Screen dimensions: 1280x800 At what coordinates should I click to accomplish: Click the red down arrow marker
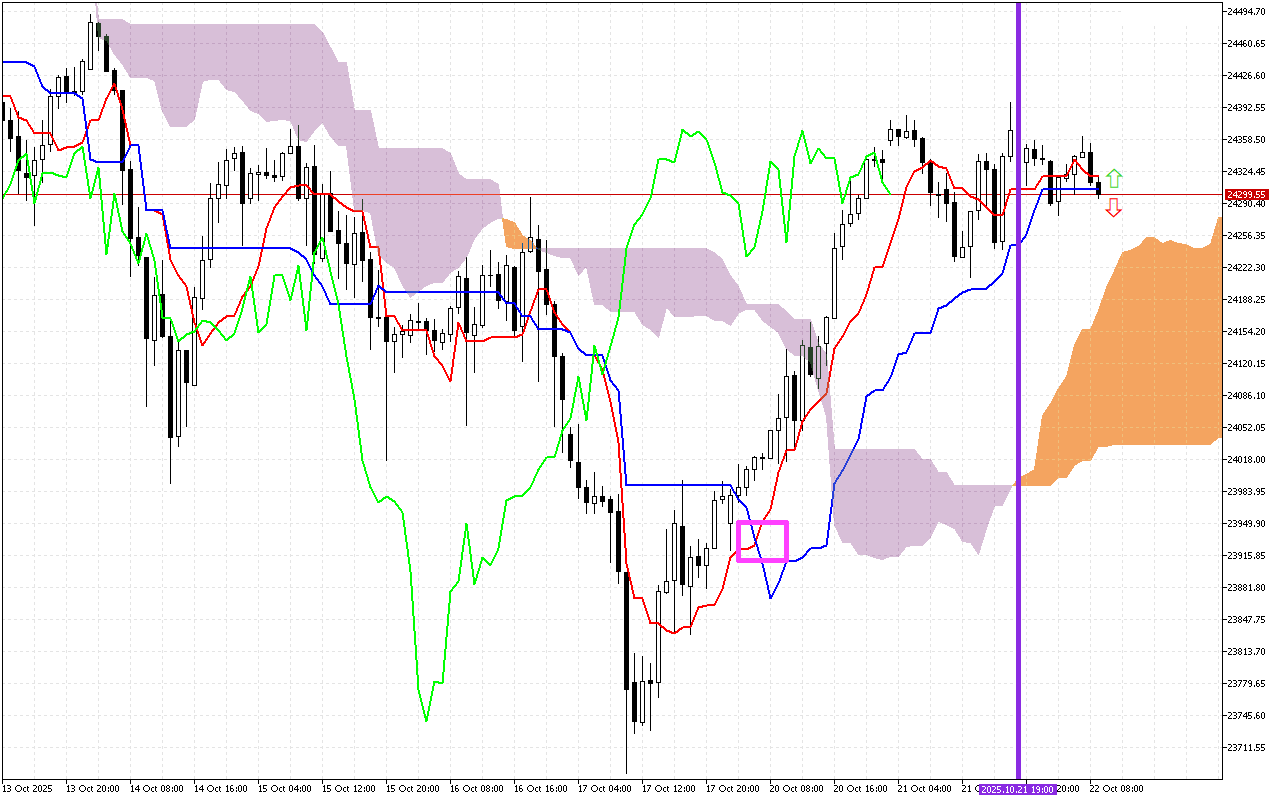pyautogui.click(x=1113, y=208)
